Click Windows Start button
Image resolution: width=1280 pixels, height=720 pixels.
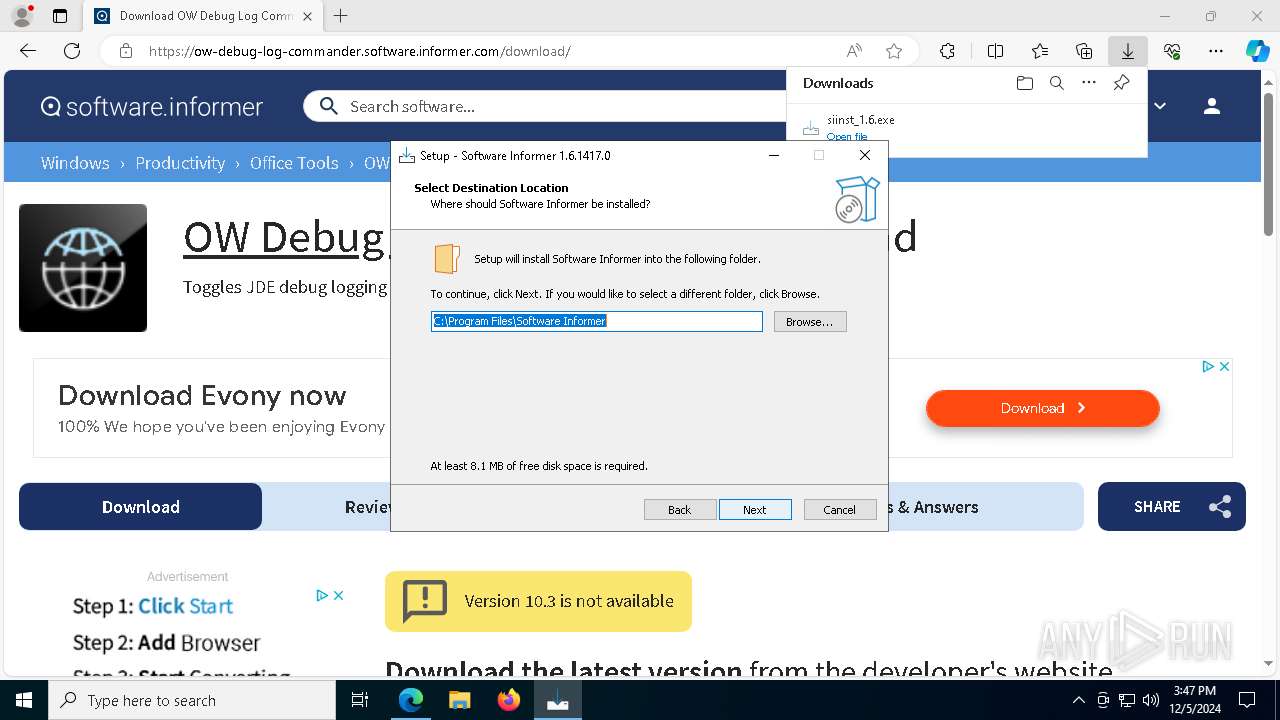(x=24, y=700)
